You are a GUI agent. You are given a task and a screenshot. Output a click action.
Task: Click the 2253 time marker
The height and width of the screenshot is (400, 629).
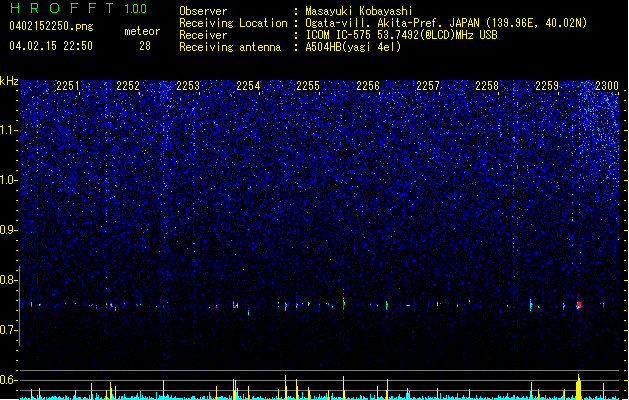tap(188, 86)
